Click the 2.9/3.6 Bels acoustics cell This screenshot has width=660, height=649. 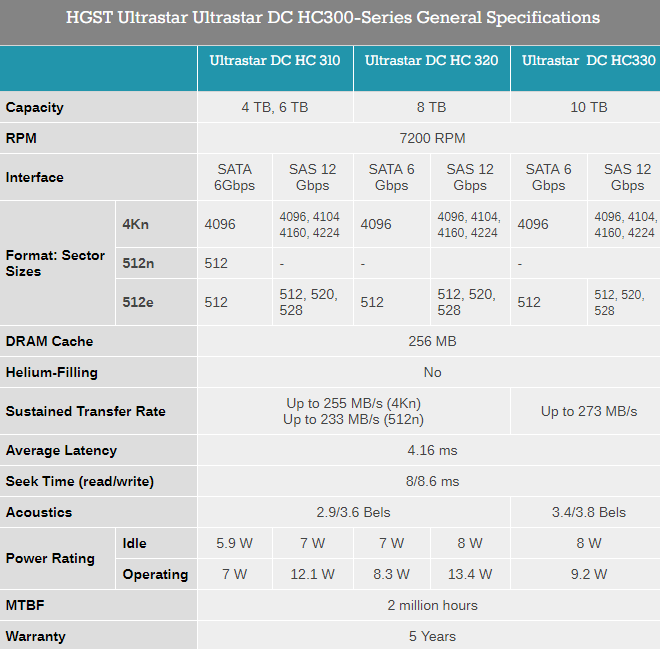pyautogui.click(x=353, y=512)
